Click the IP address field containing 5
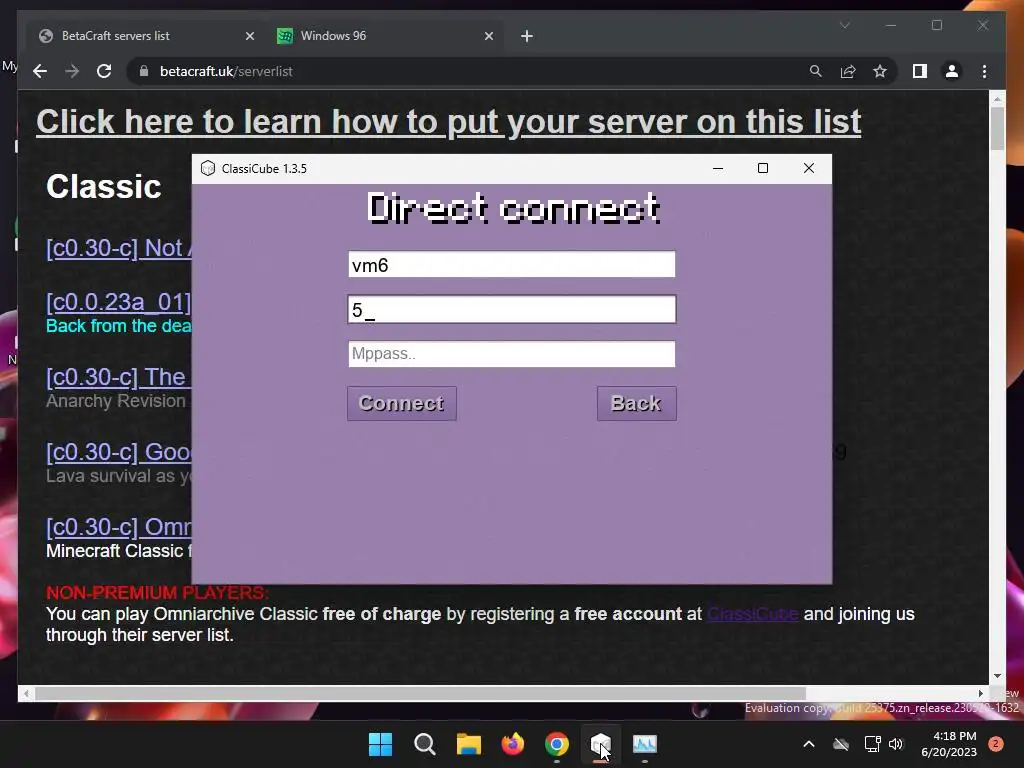The image size is (1024, 768). pos(511,310)
